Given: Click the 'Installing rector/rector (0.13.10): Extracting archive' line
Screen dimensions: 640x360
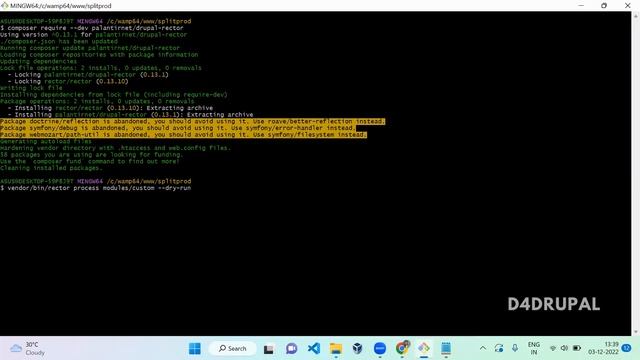Looking at the screenshot, I should (x=110, y=108).
